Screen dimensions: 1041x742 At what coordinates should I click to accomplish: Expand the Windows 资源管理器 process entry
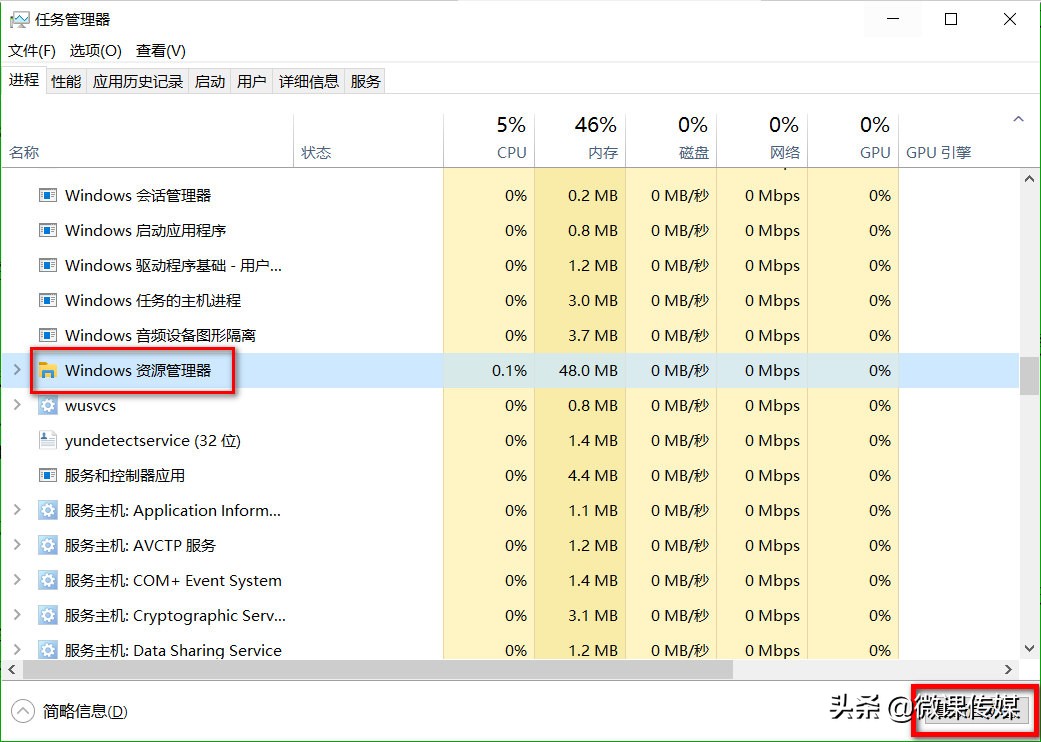coord(15,370)
